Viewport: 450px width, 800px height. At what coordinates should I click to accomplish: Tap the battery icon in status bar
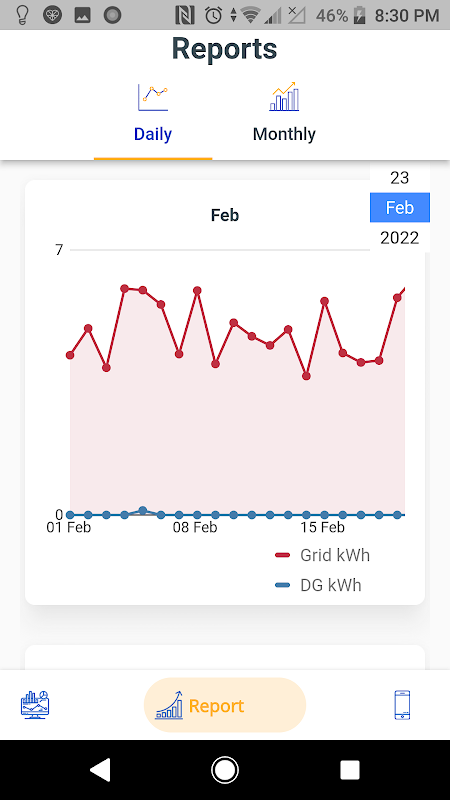tap(360, 15)
